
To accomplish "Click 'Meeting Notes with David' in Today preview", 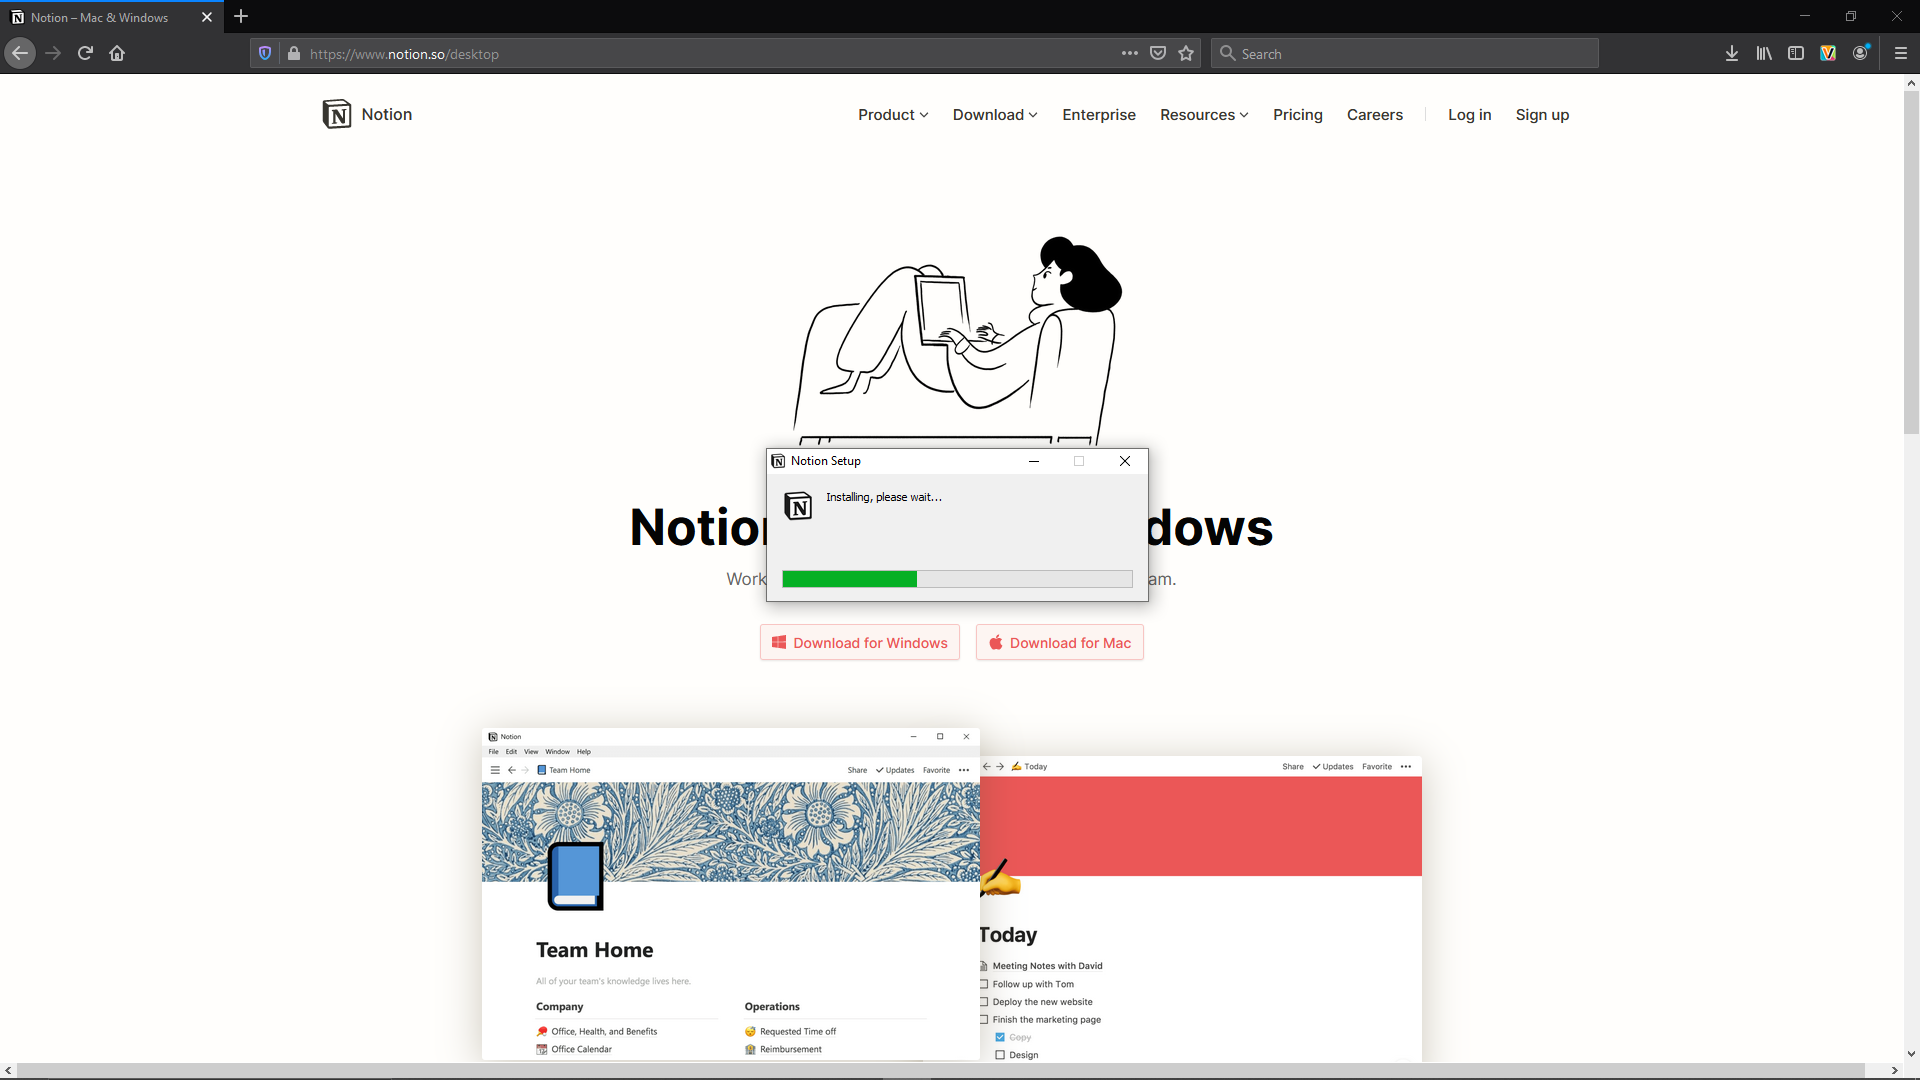I will pos(1047,966).
